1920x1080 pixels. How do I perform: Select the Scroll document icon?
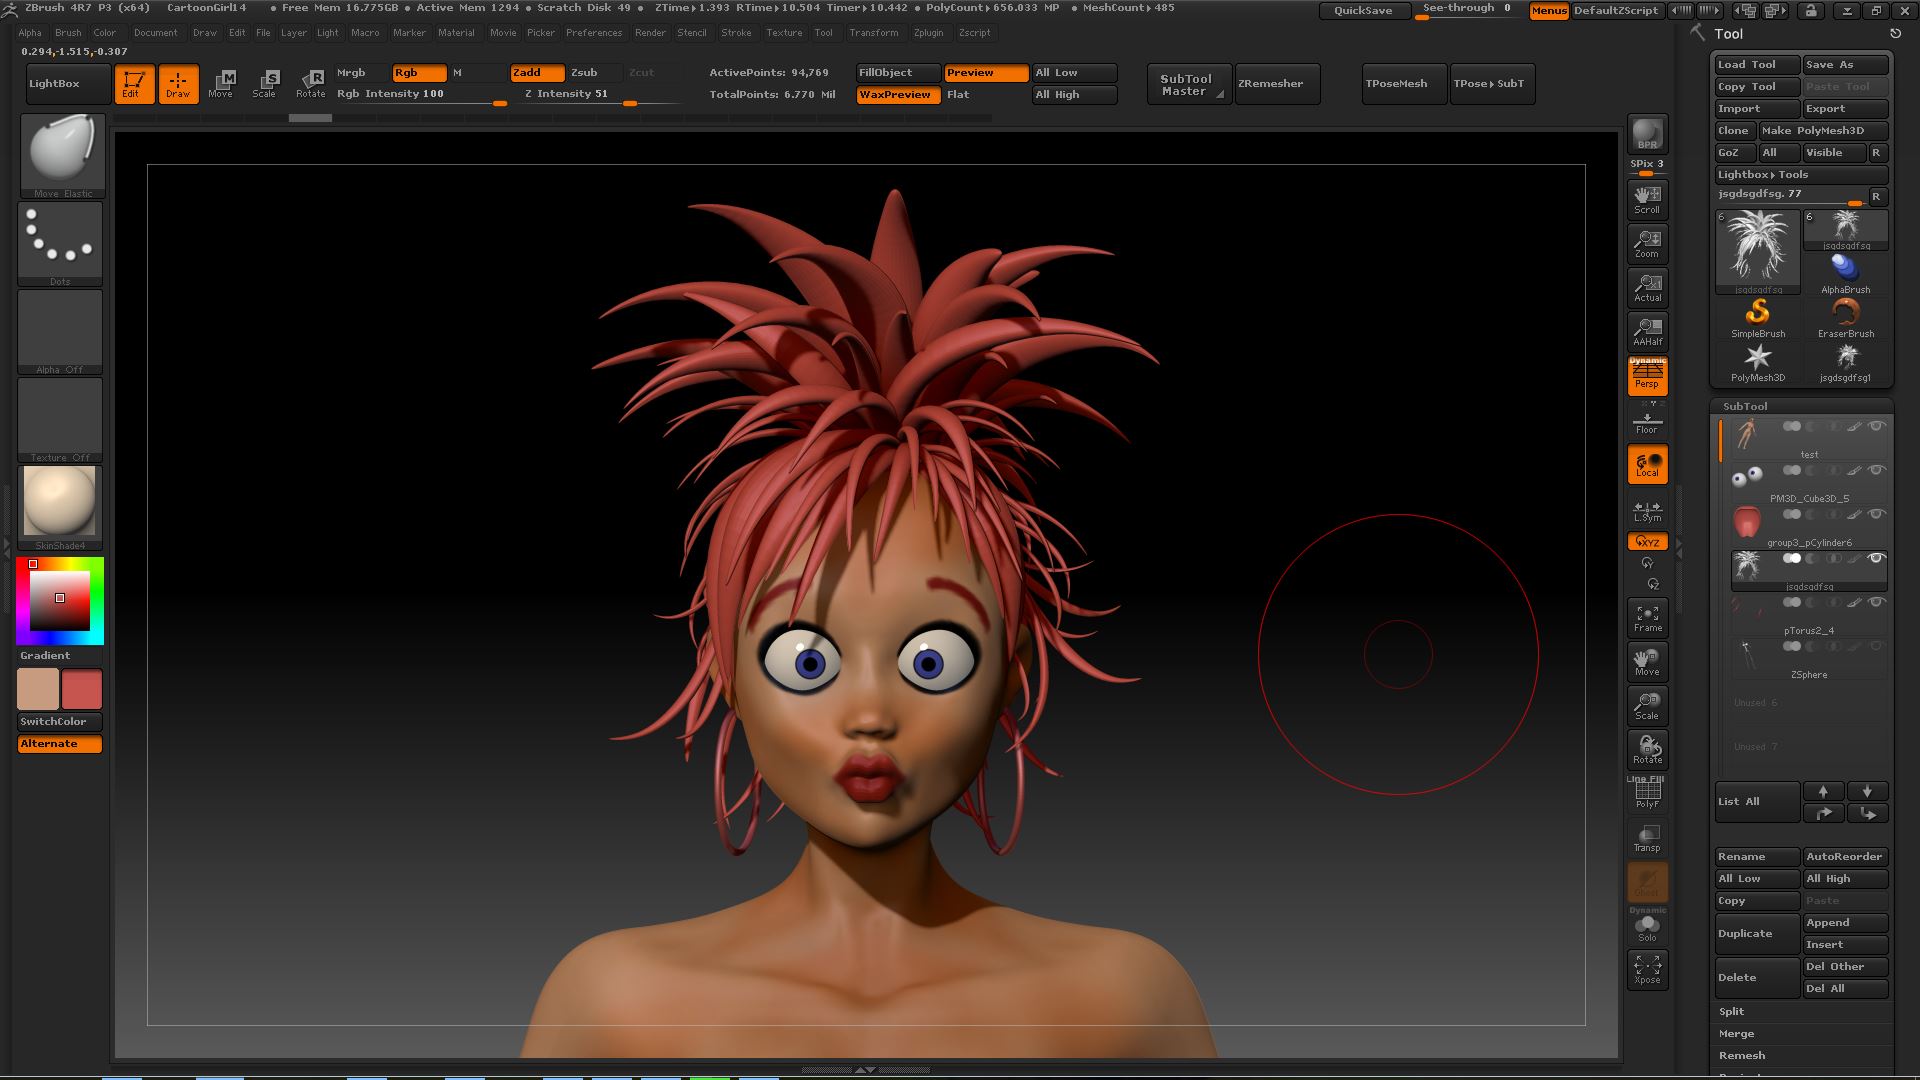(1647, 200)
